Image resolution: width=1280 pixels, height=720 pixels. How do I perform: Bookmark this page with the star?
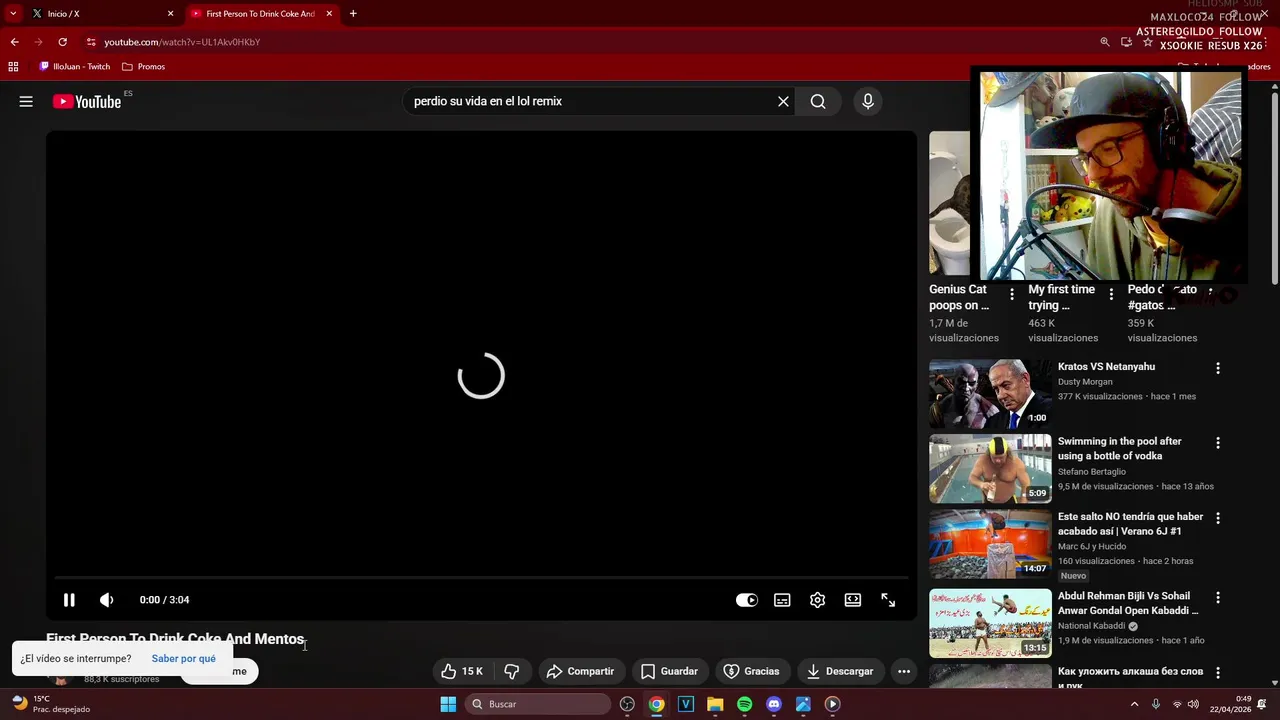[1148, 42]
